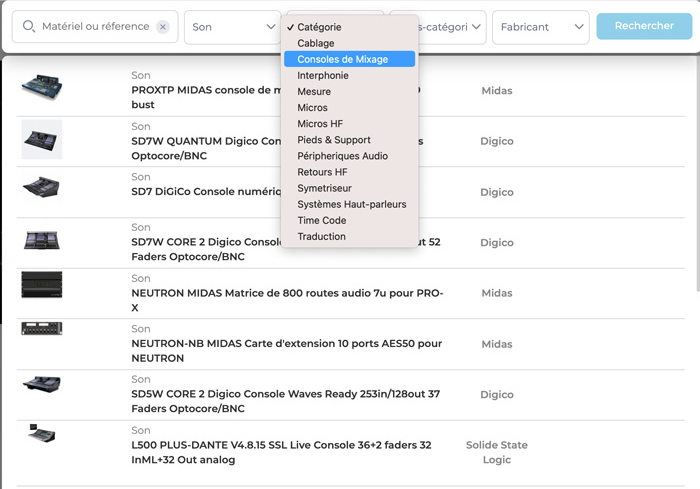This screenshot has height=489, width=700.
Task: Open the SD7W CORE 2 Digico thumbnail
Action: pyautogui.click(x=42, y=240)
